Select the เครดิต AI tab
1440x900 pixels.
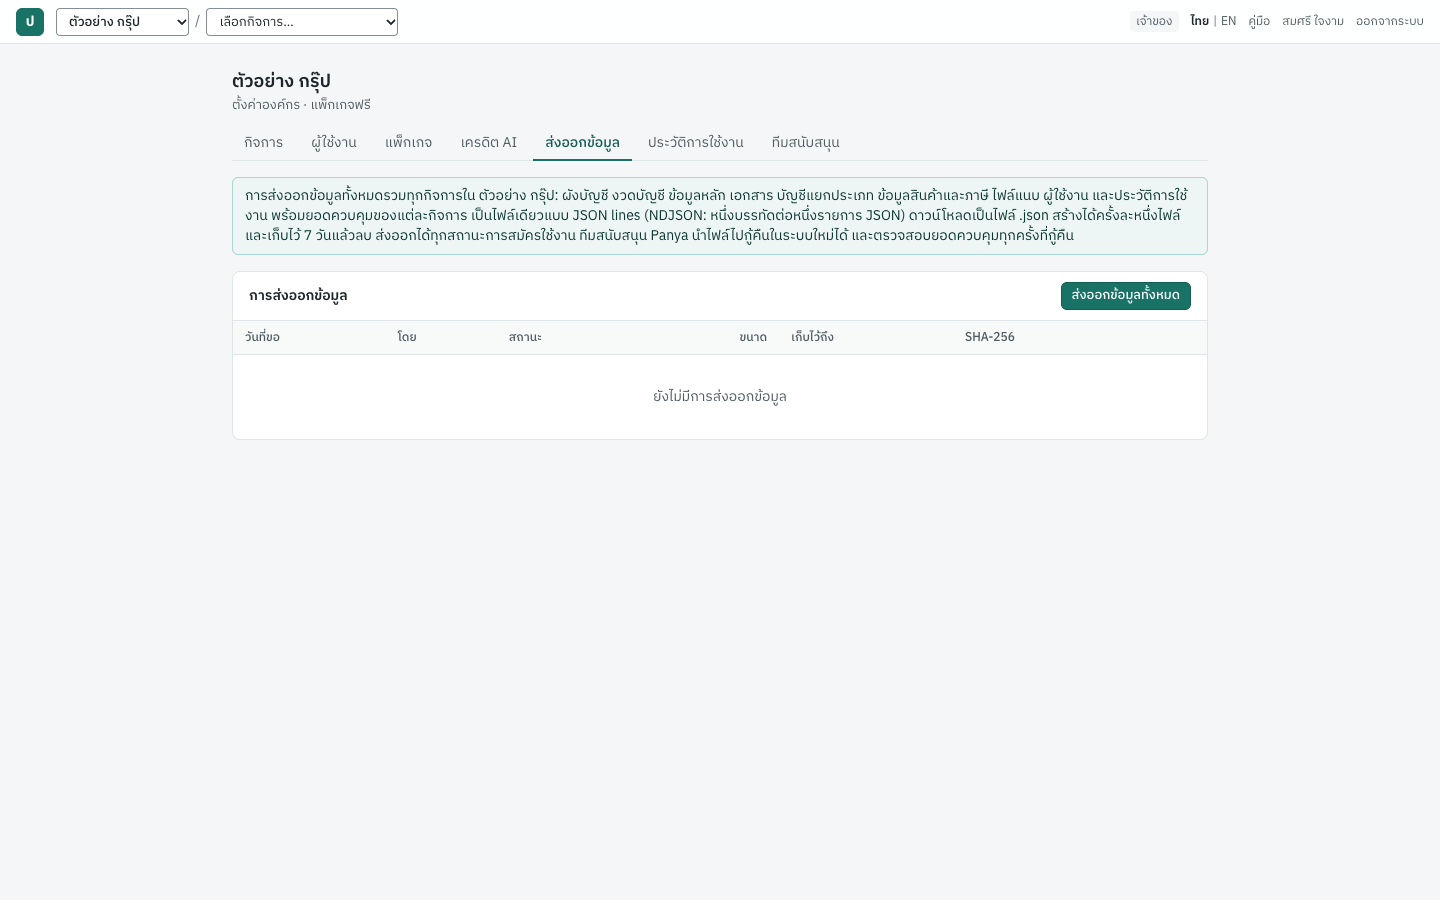pos(489,143)
